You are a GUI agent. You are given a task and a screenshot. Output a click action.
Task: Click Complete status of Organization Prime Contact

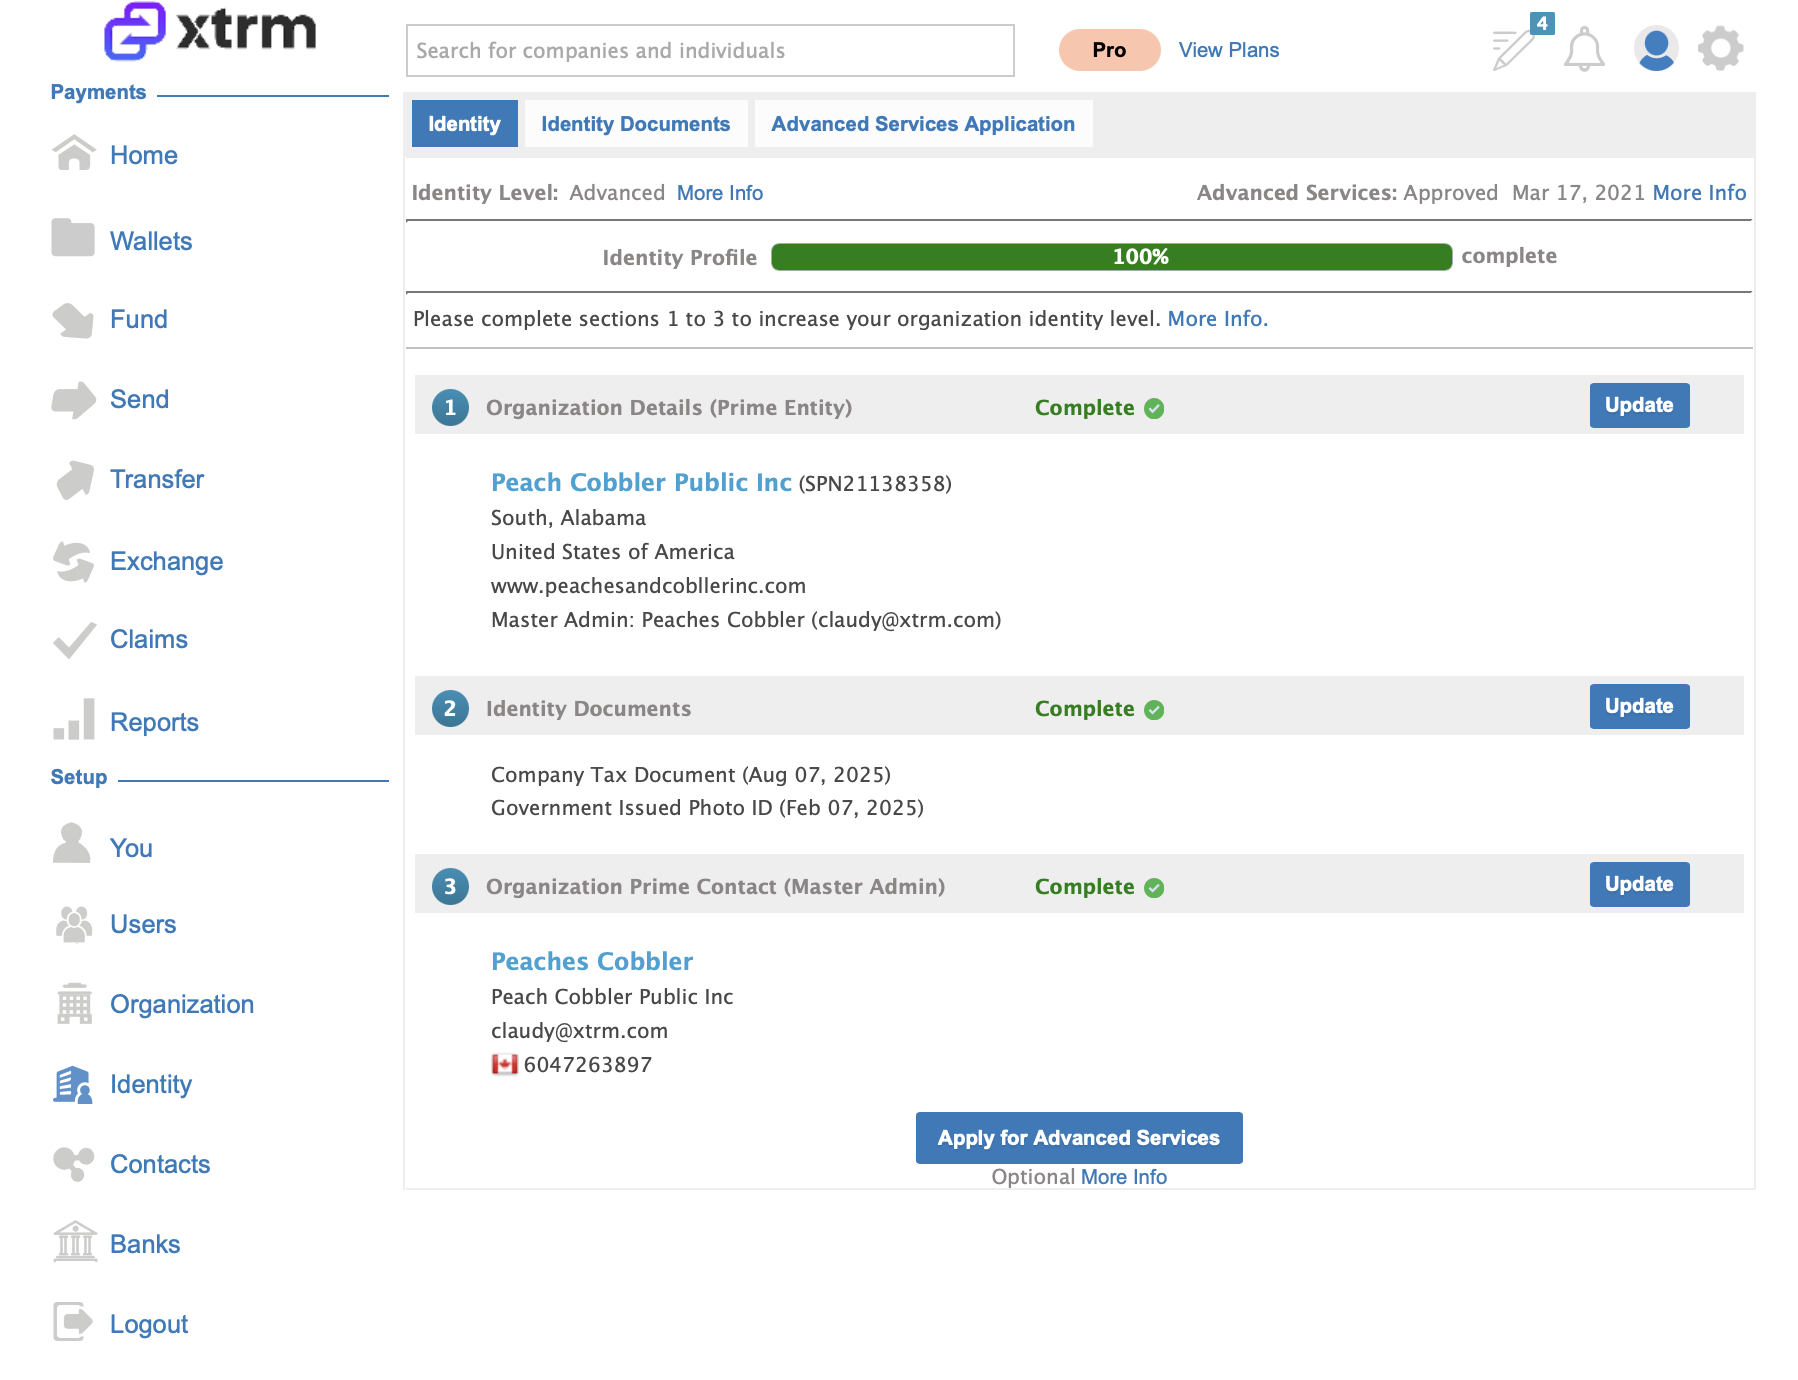(1099, 887)
